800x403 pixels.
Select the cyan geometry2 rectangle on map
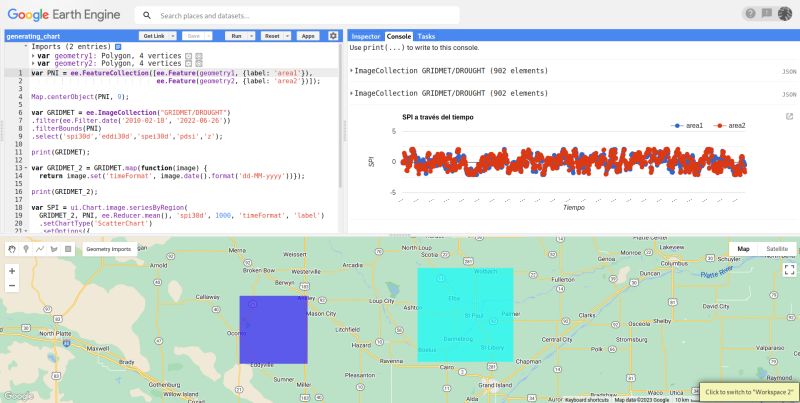(x=465, y=315)
